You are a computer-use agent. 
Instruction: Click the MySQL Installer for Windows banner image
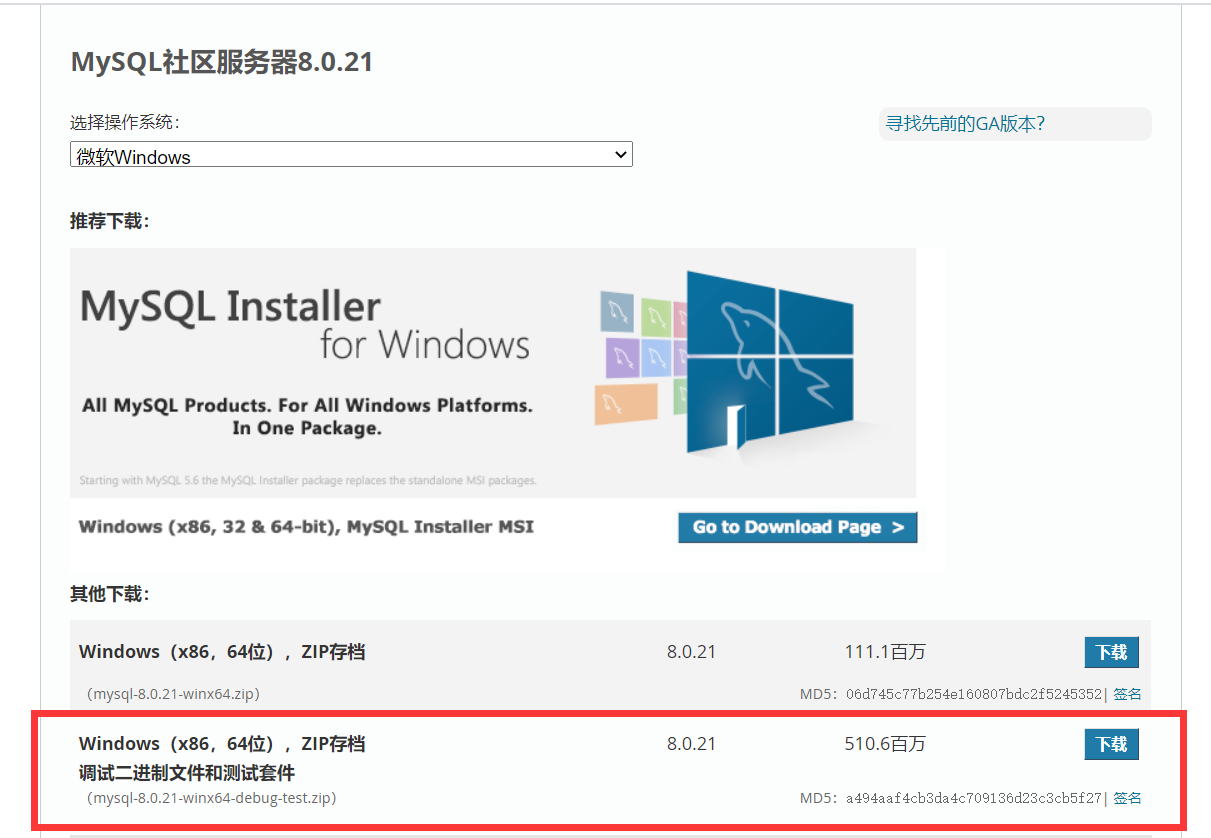pos(493,373)
